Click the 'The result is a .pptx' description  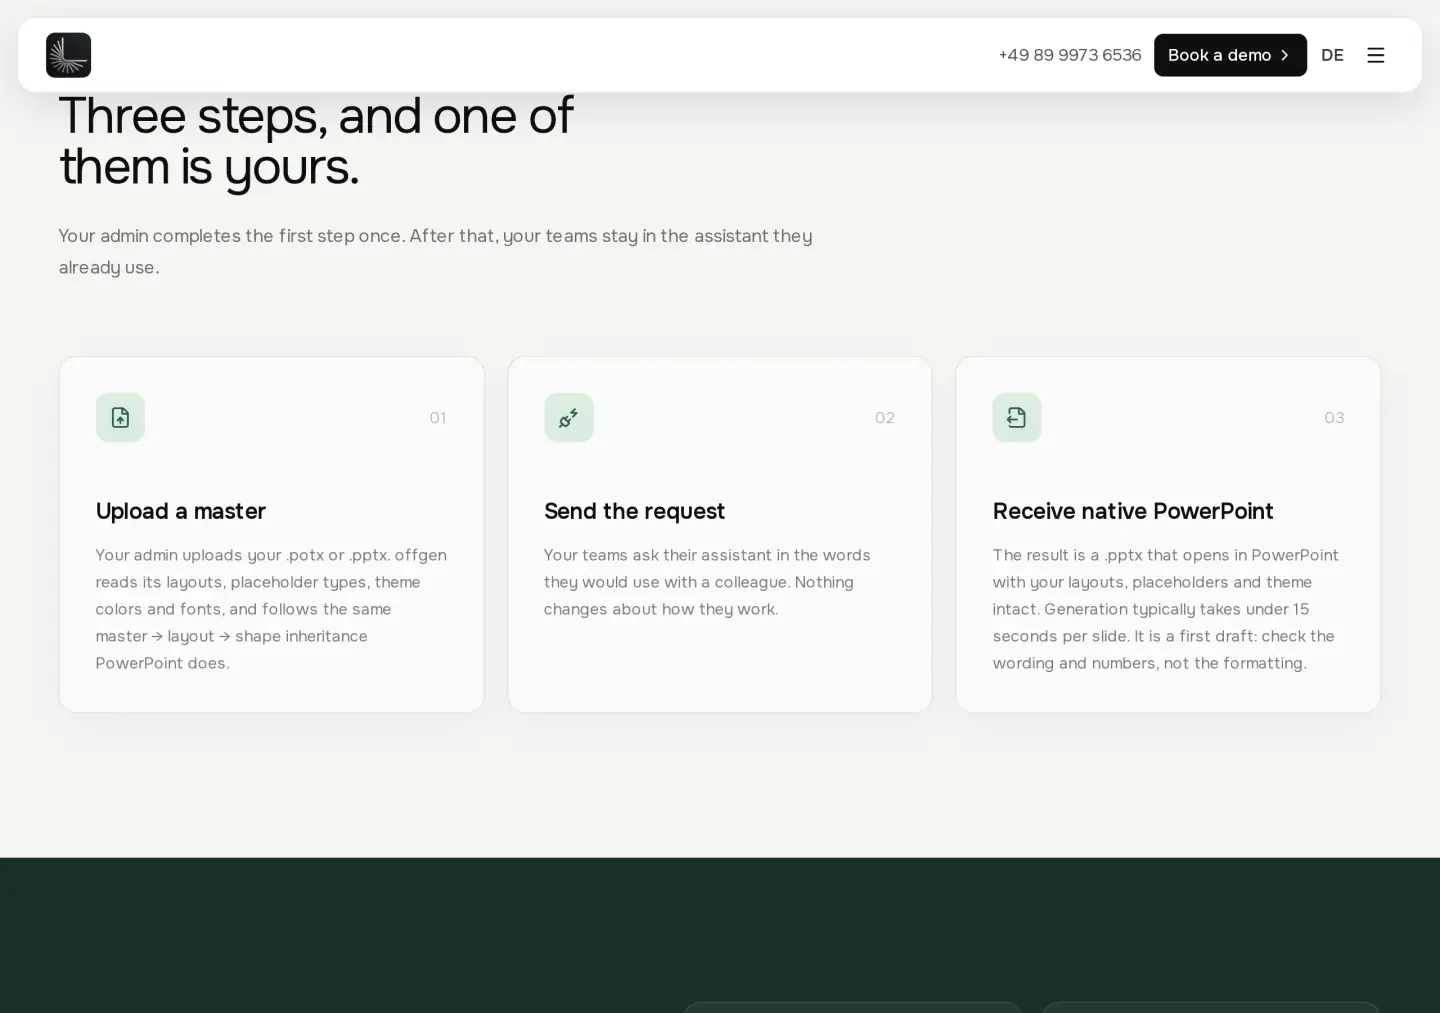(x=1166, y=609)
